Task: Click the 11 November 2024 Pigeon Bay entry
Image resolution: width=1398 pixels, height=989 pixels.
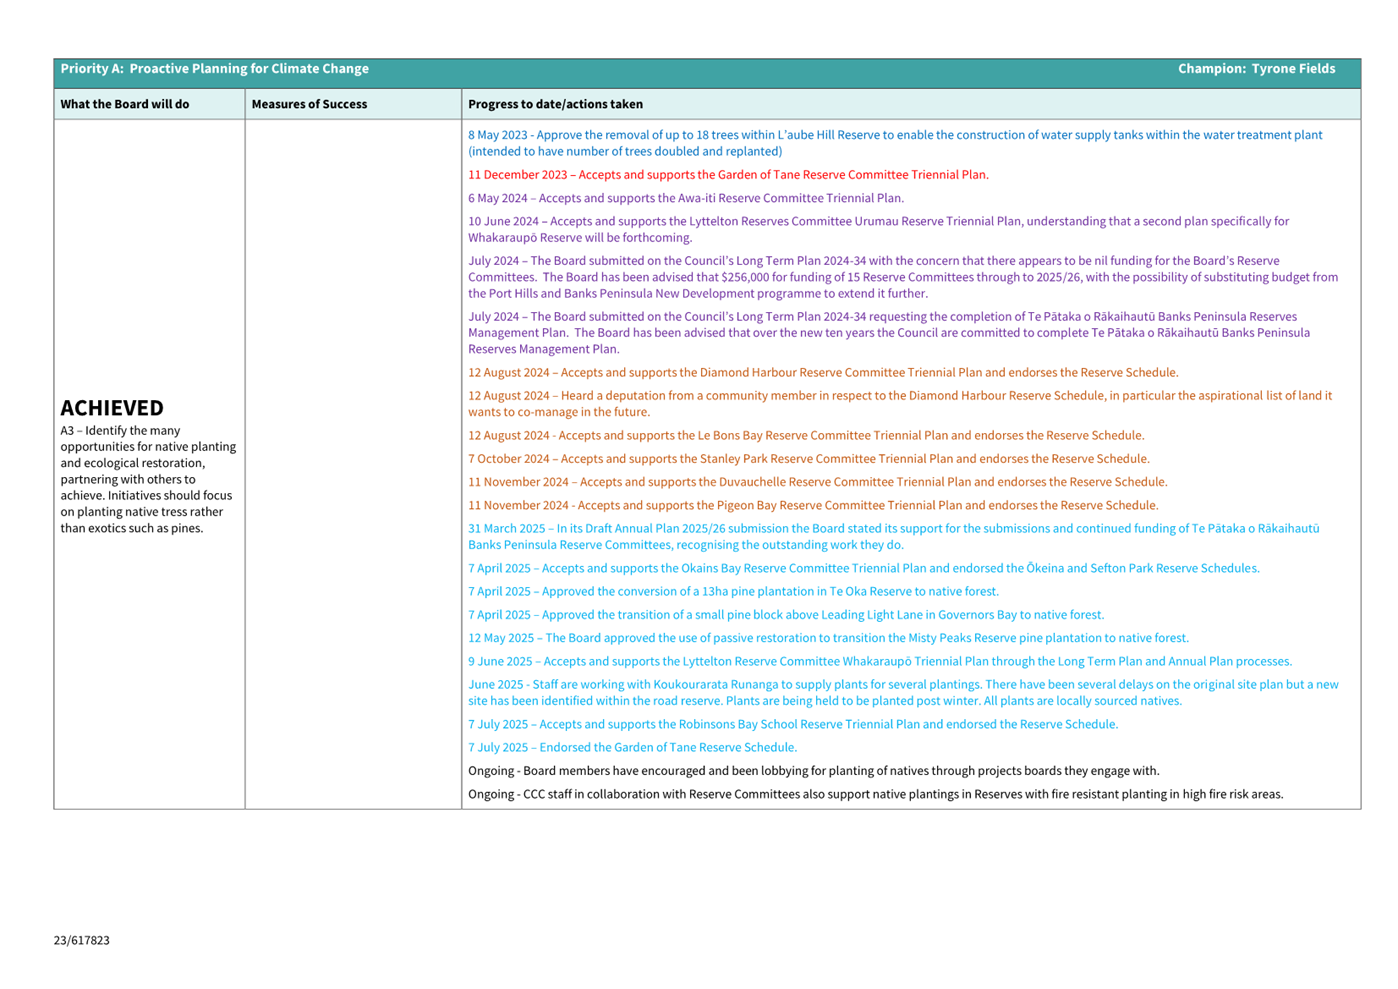Action: pyautogui.click(x=813, y=506)
